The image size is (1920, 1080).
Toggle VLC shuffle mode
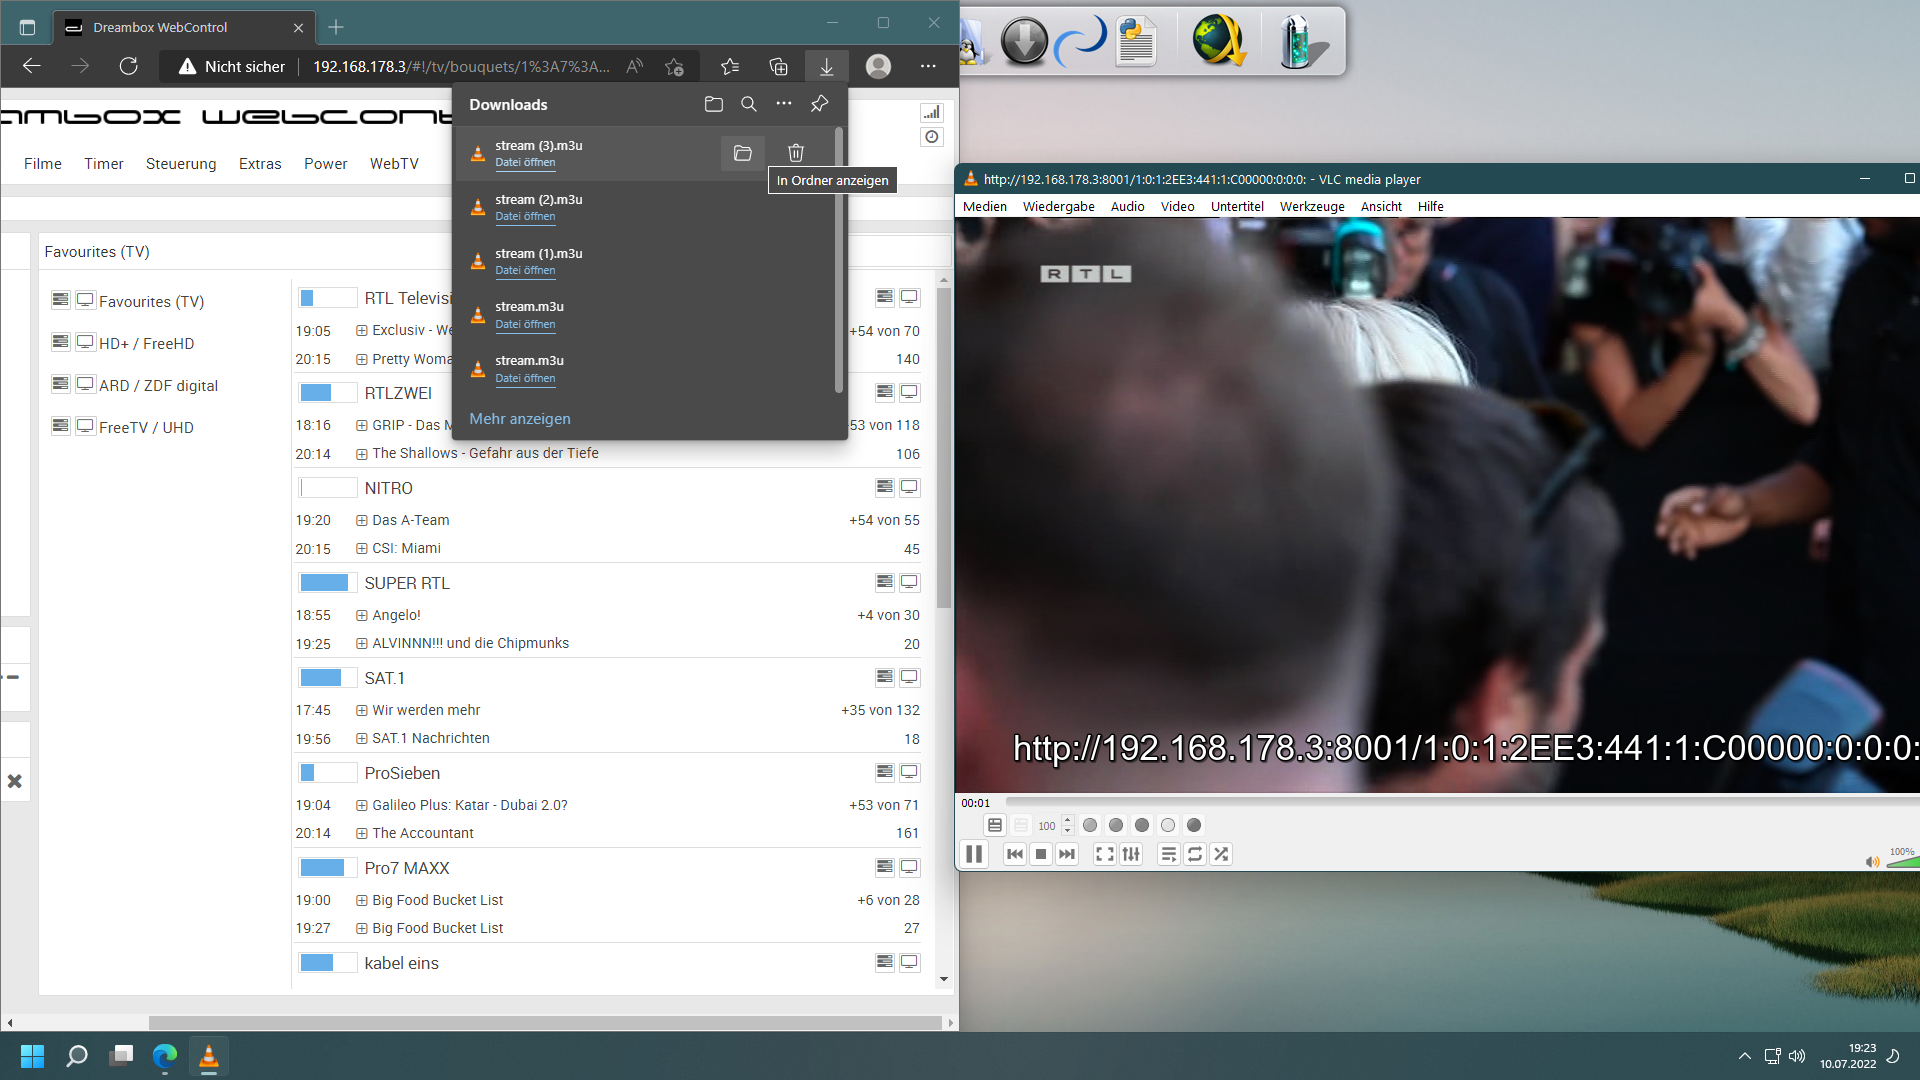tap(1221, 854)
